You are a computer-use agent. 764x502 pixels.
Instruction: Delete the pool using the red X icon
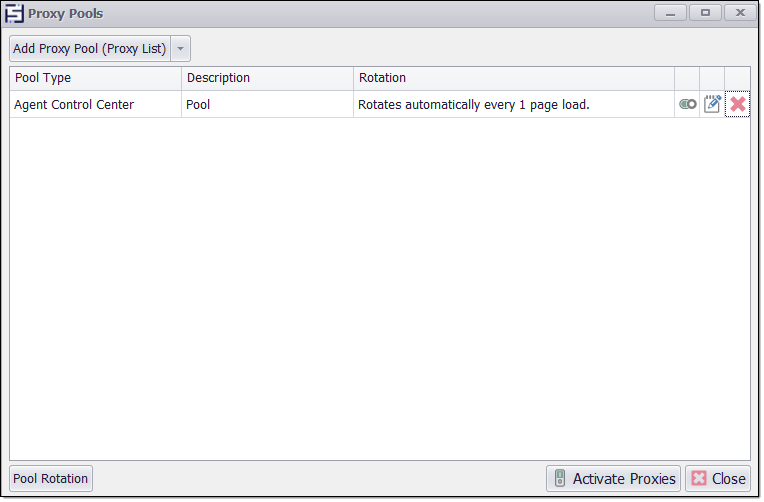tap(738, 104)
